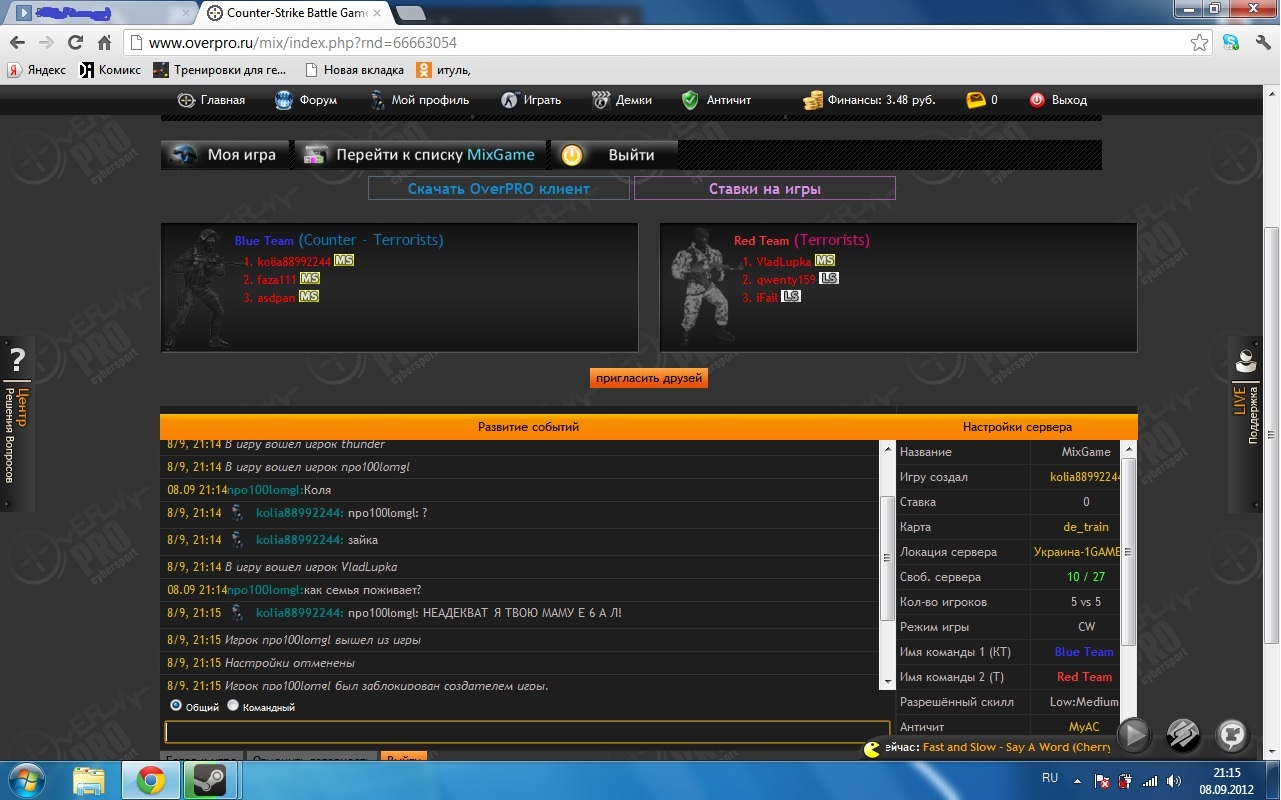Screen dimensions: 1281x800
Task: Go to the browser home page icon
Action: click(x=105, y=43)
